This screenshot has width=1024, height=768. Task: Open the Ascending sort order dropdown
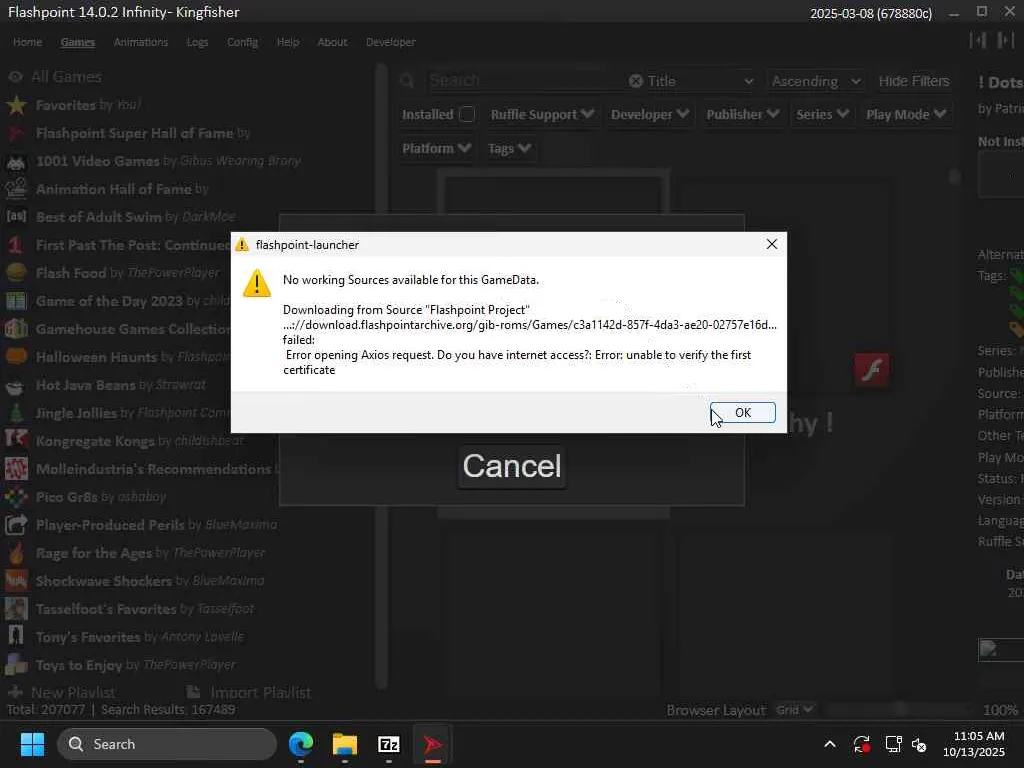click(x=816, y=81)
